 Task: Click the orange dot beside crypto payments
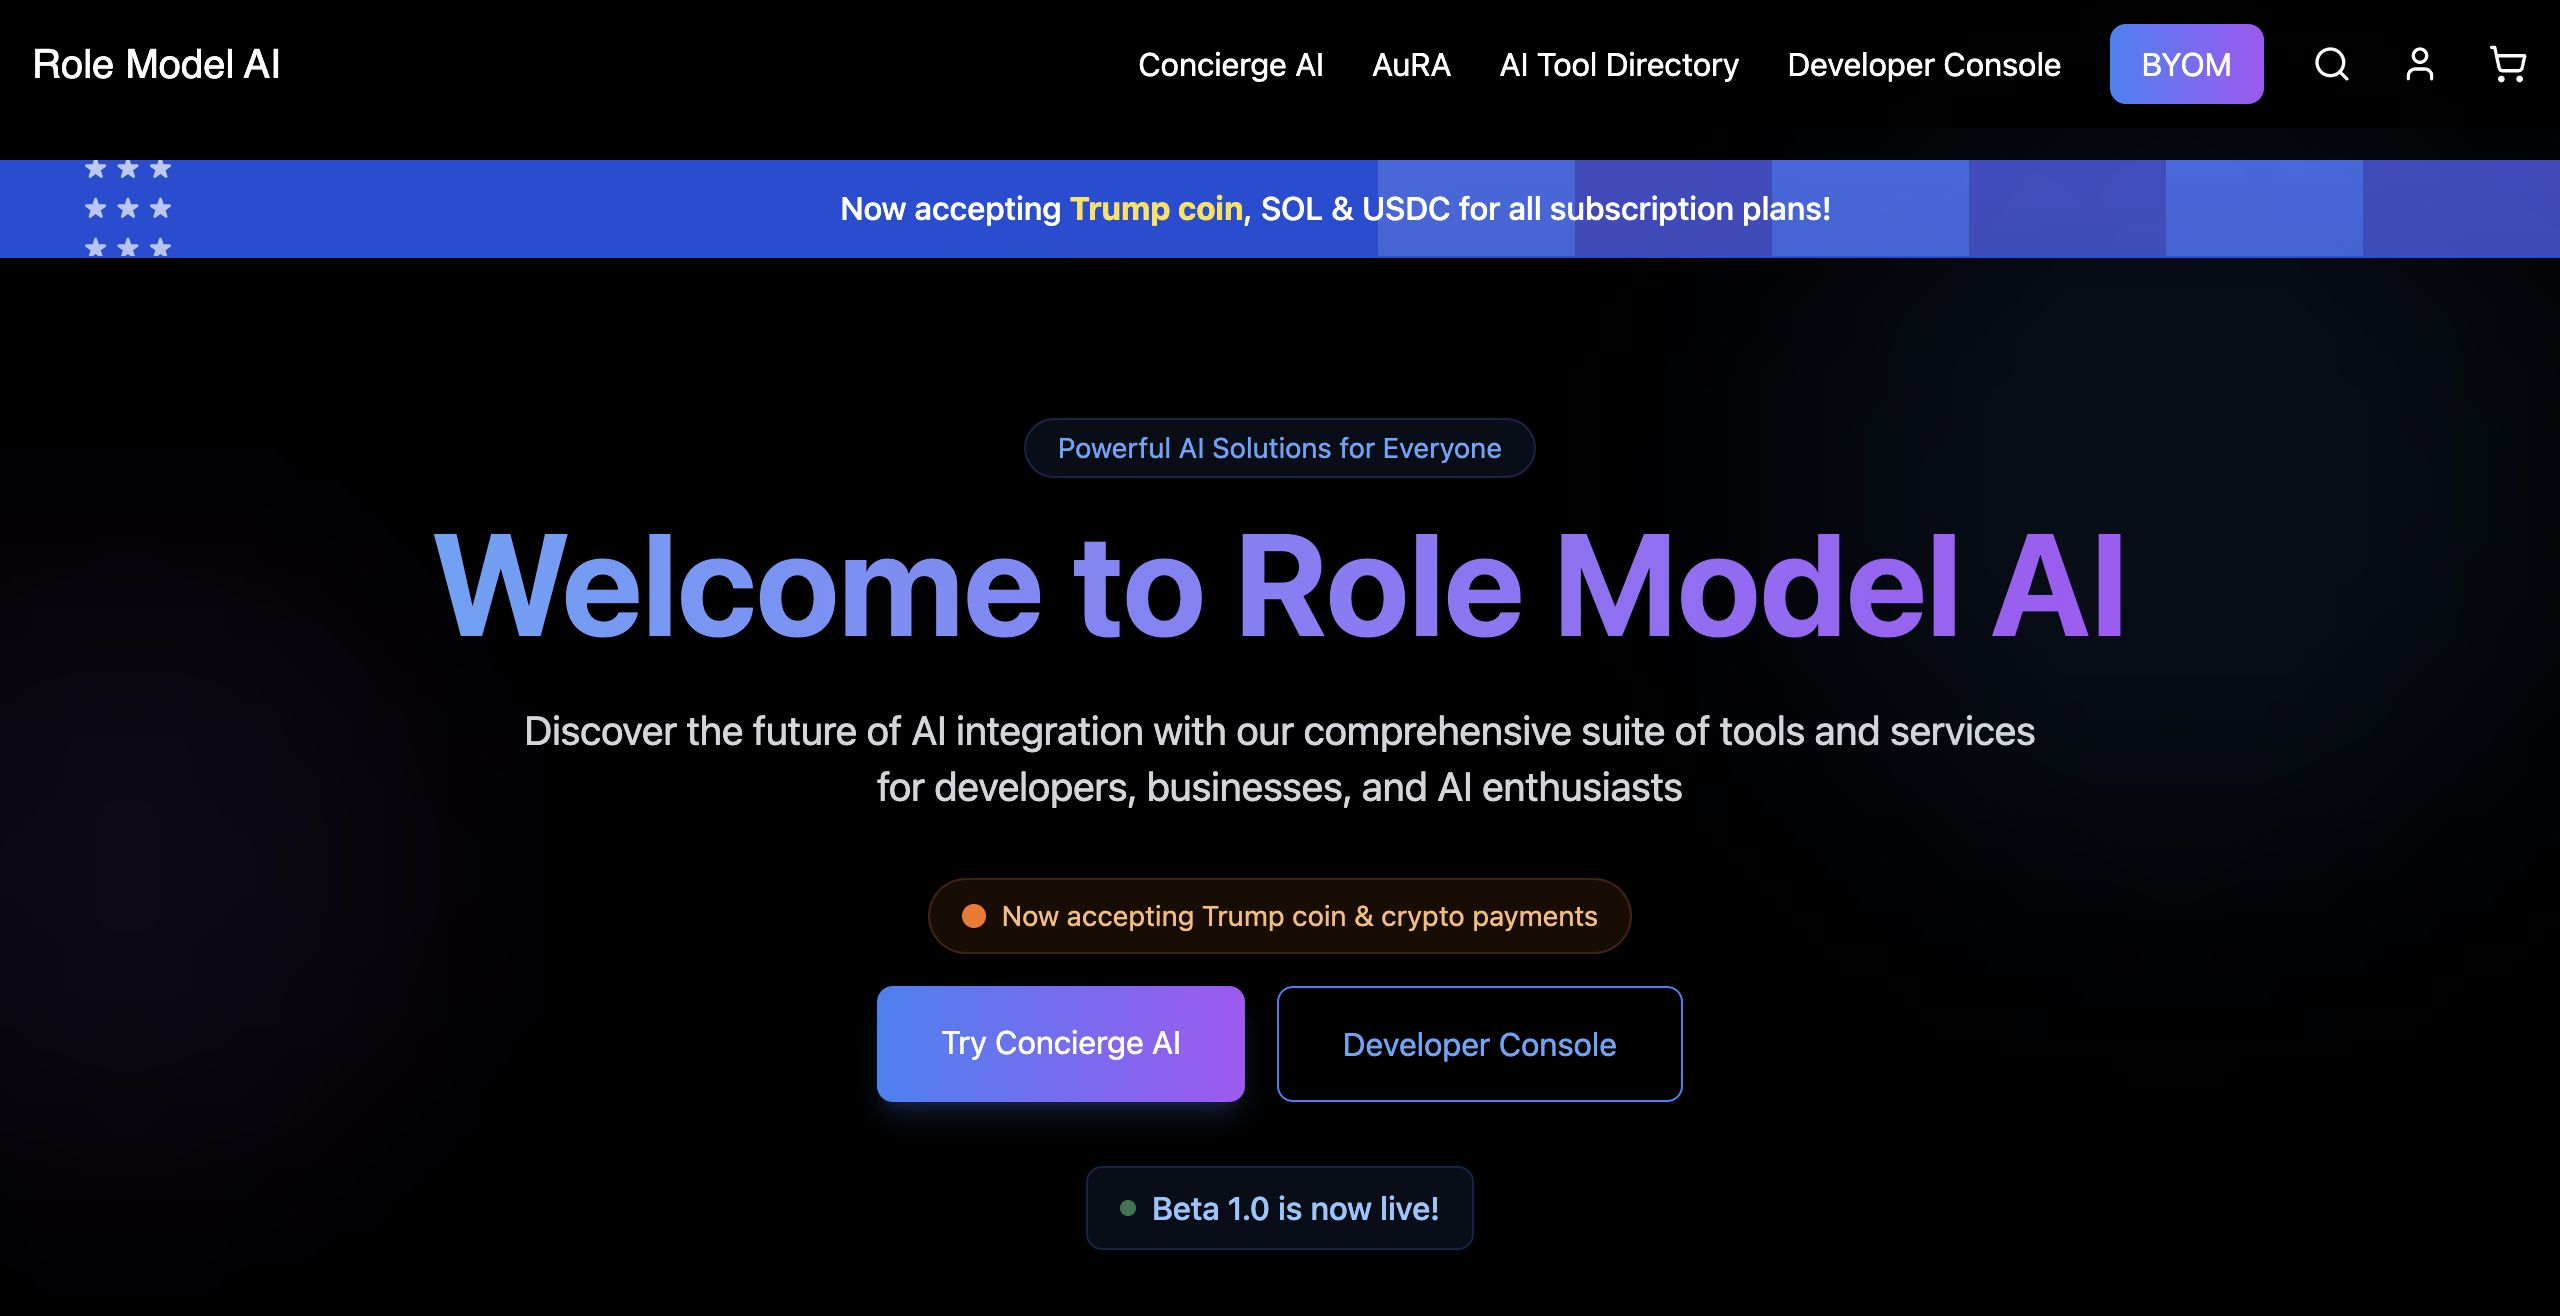pos(973,916)
